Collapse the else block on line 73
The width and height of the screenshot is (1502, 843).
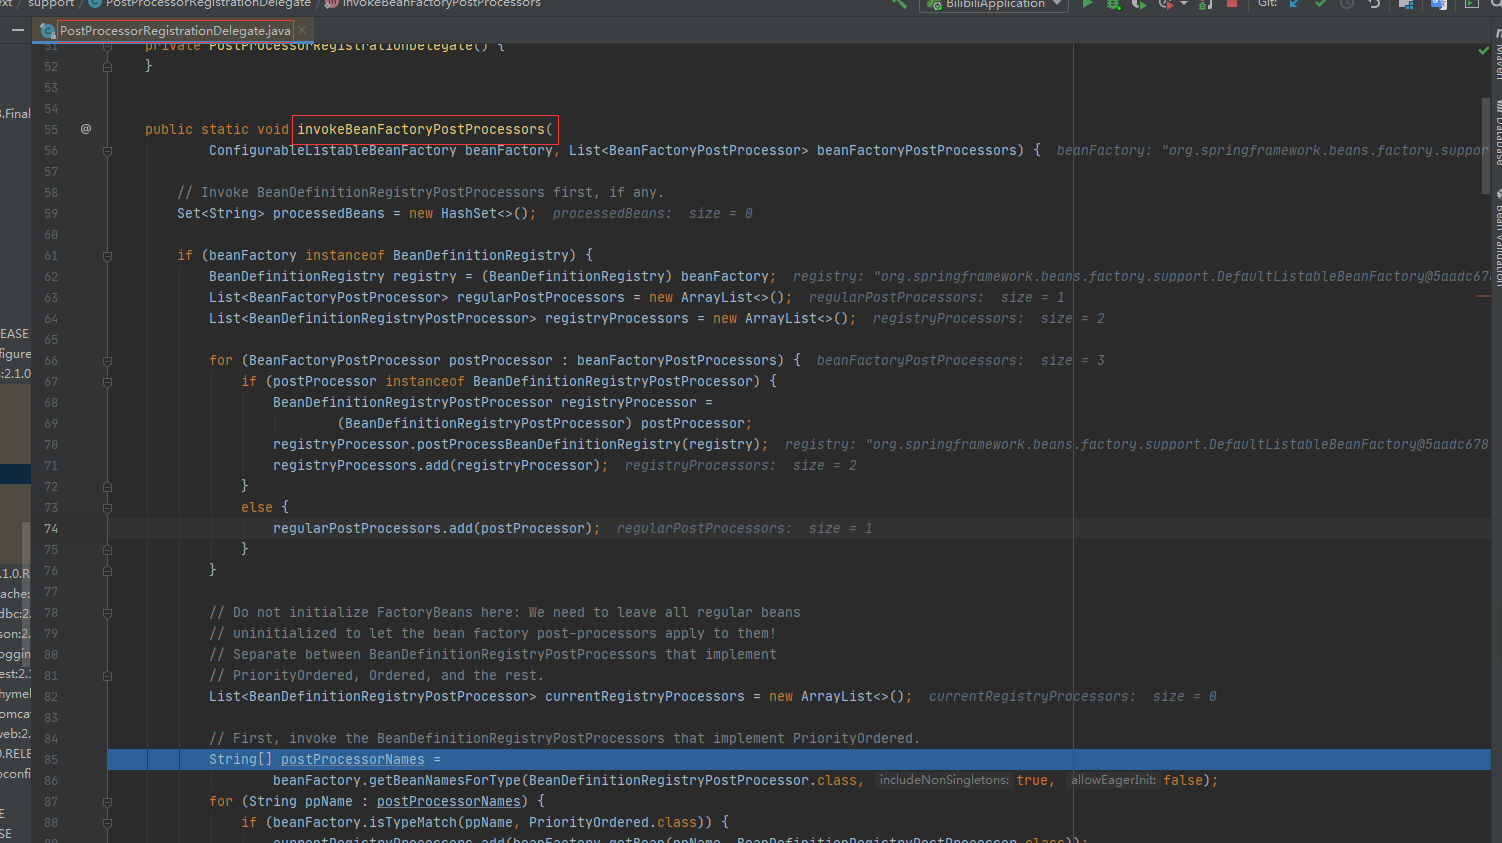click(x=107, y=508)
